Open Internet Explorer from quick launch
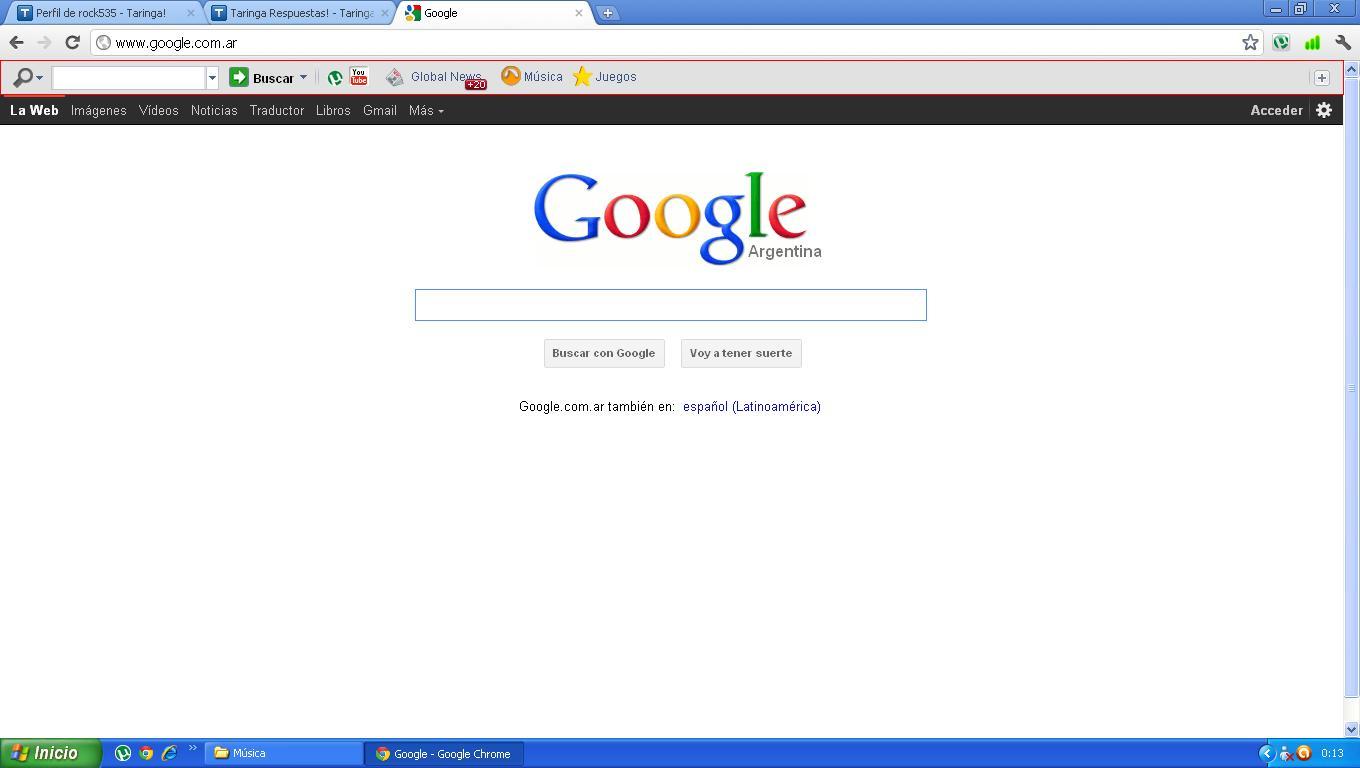1360x768 pixels. [x=169, y=753]
